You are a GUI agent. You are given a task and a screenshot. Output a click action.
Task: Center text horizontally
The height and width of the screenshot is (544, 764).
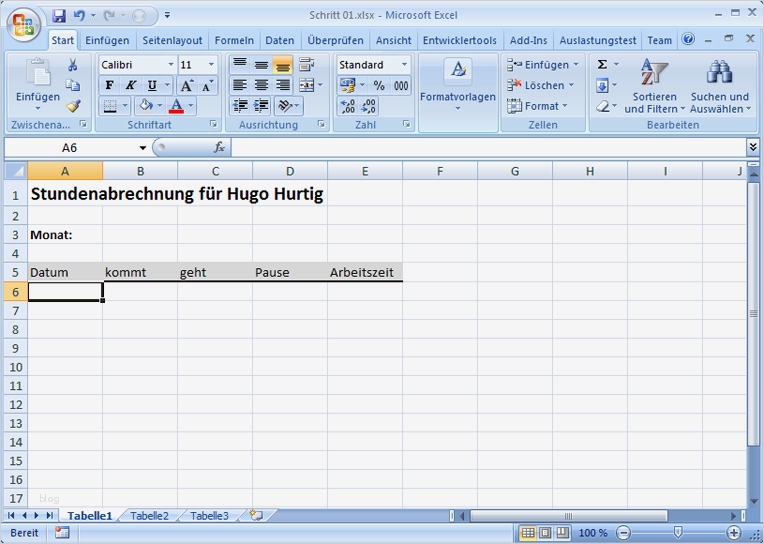(261, 85)
